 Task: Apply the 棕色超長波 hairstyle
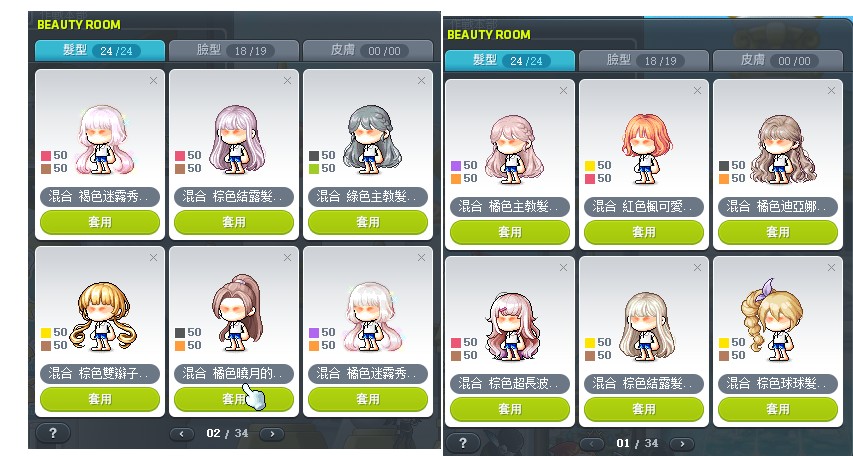click(x=510, y=409)
